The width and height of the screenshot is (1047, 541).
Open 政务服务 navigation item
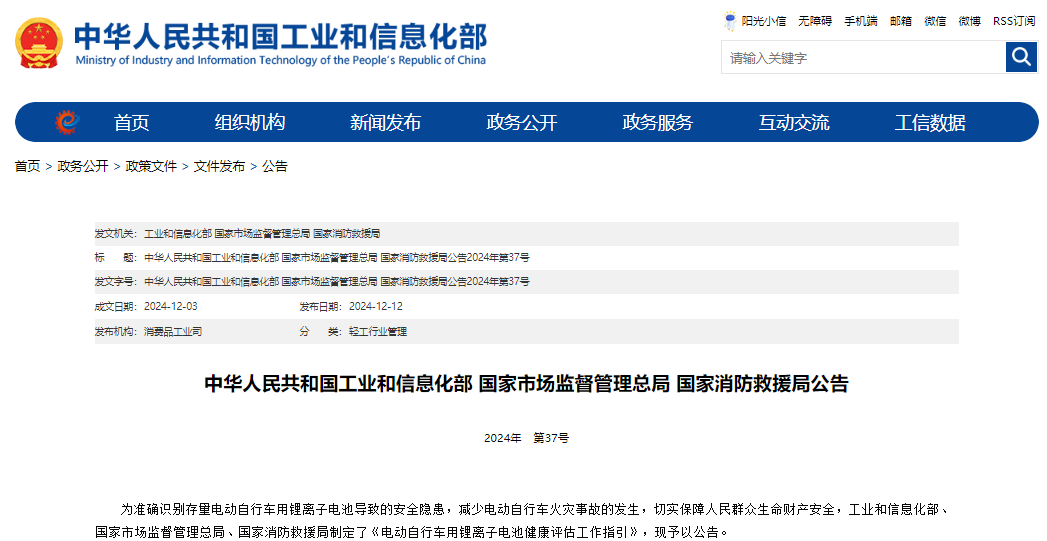(657, 123)
